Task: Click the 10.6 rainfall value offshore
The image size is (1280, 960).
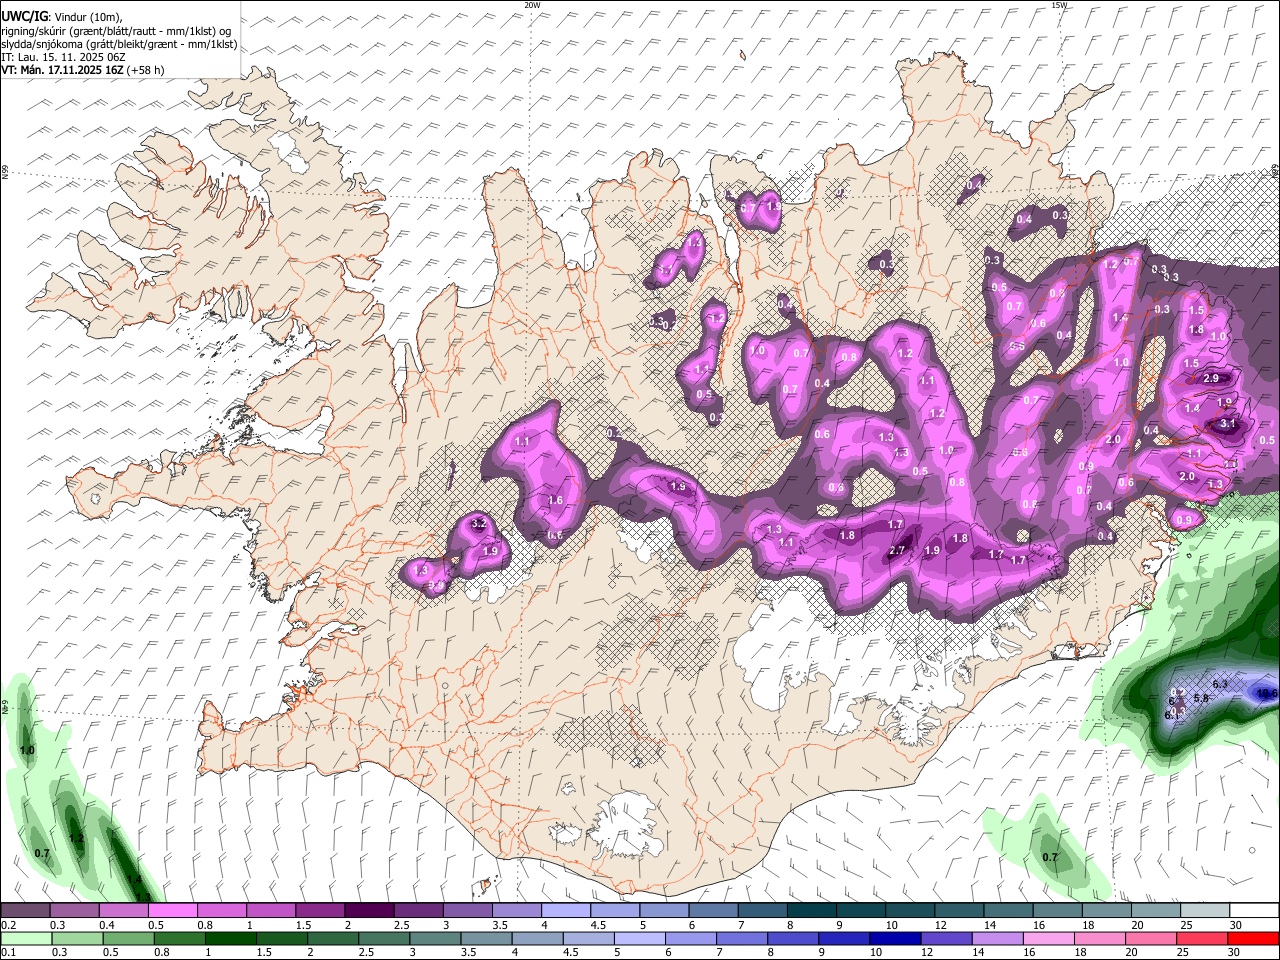Action: tap(1267, 693)
